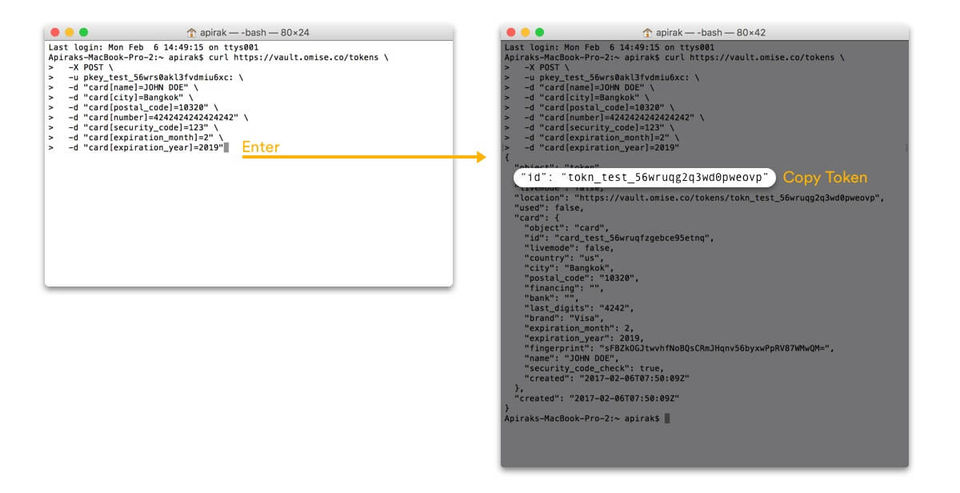The height and width of the screenshot is (493, 960).
Task: Click 'card[number]=4242424242424242' in the left terminal
Action: click(161, 118)
